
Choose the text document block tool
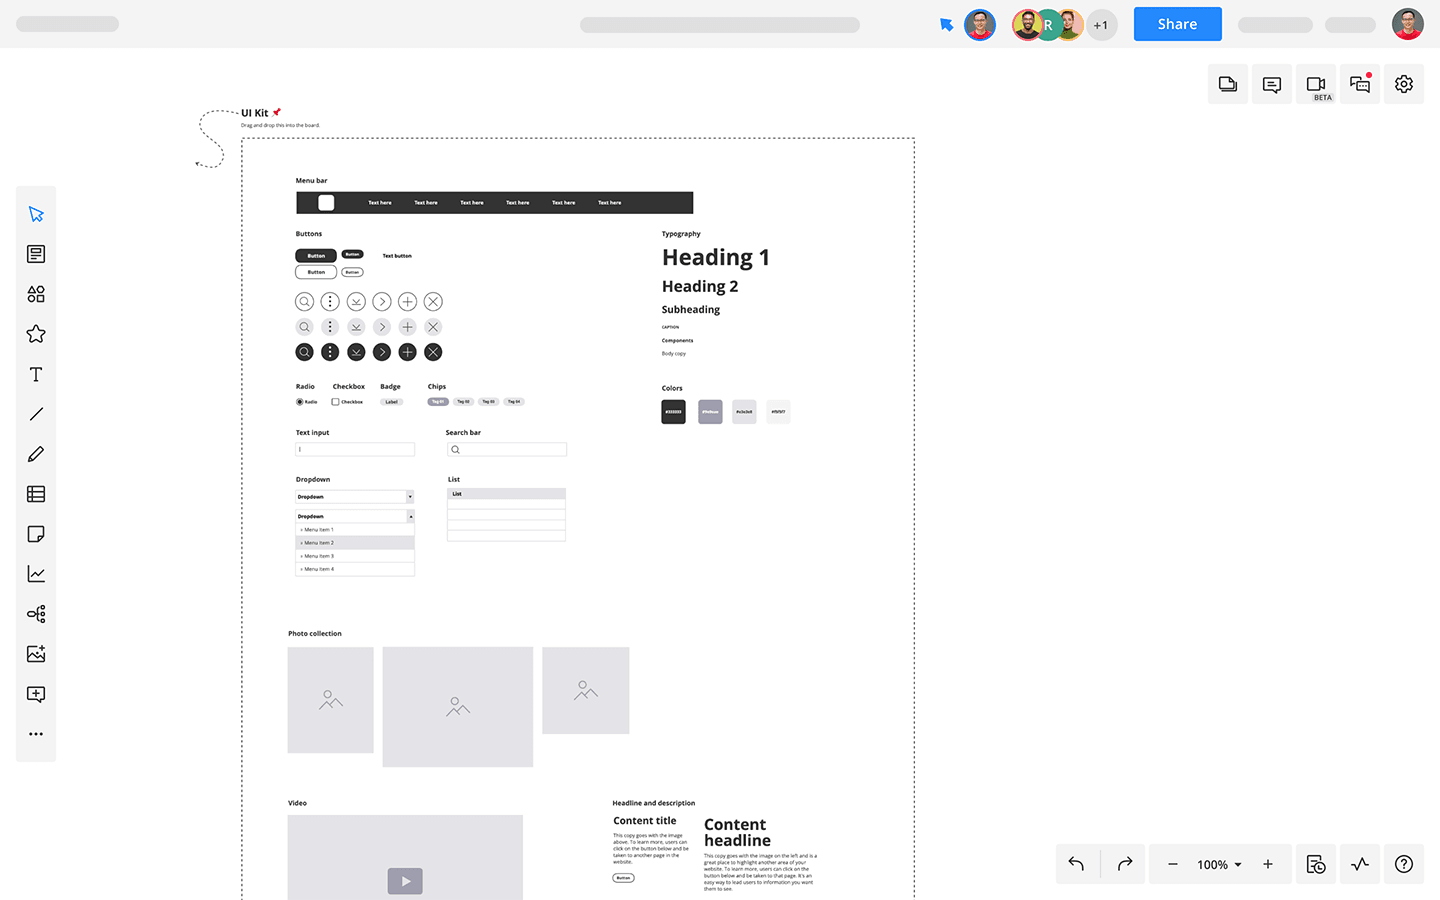[36, 254]
